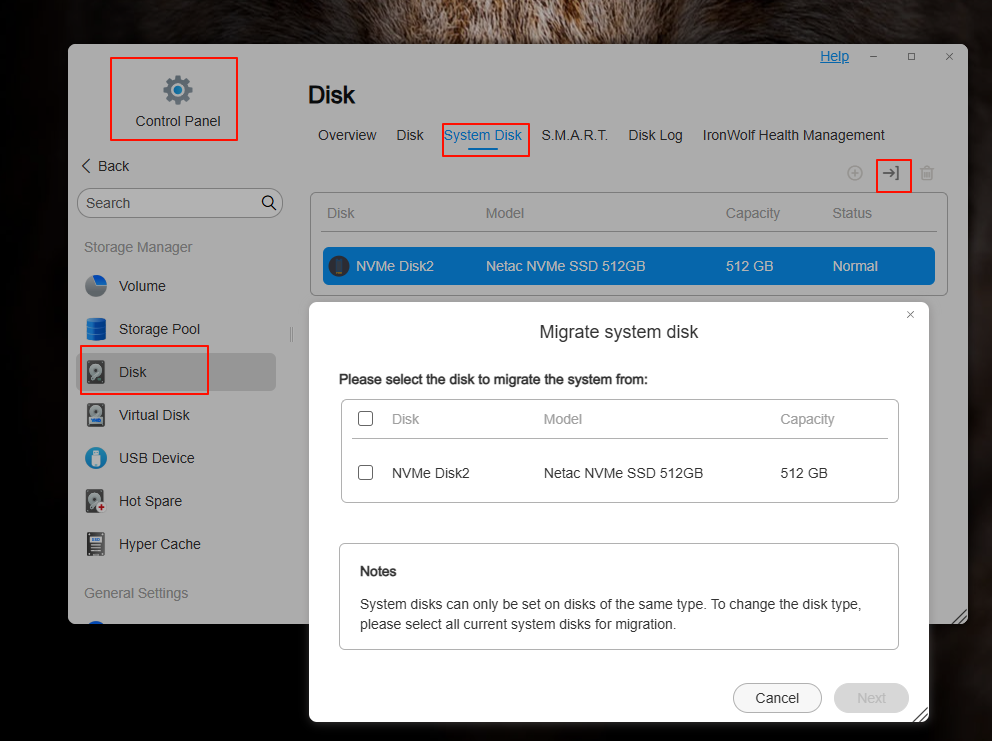This screenshot has width=992, height=741.
Task: Click the delete trash icon
Action: point(927,173)
